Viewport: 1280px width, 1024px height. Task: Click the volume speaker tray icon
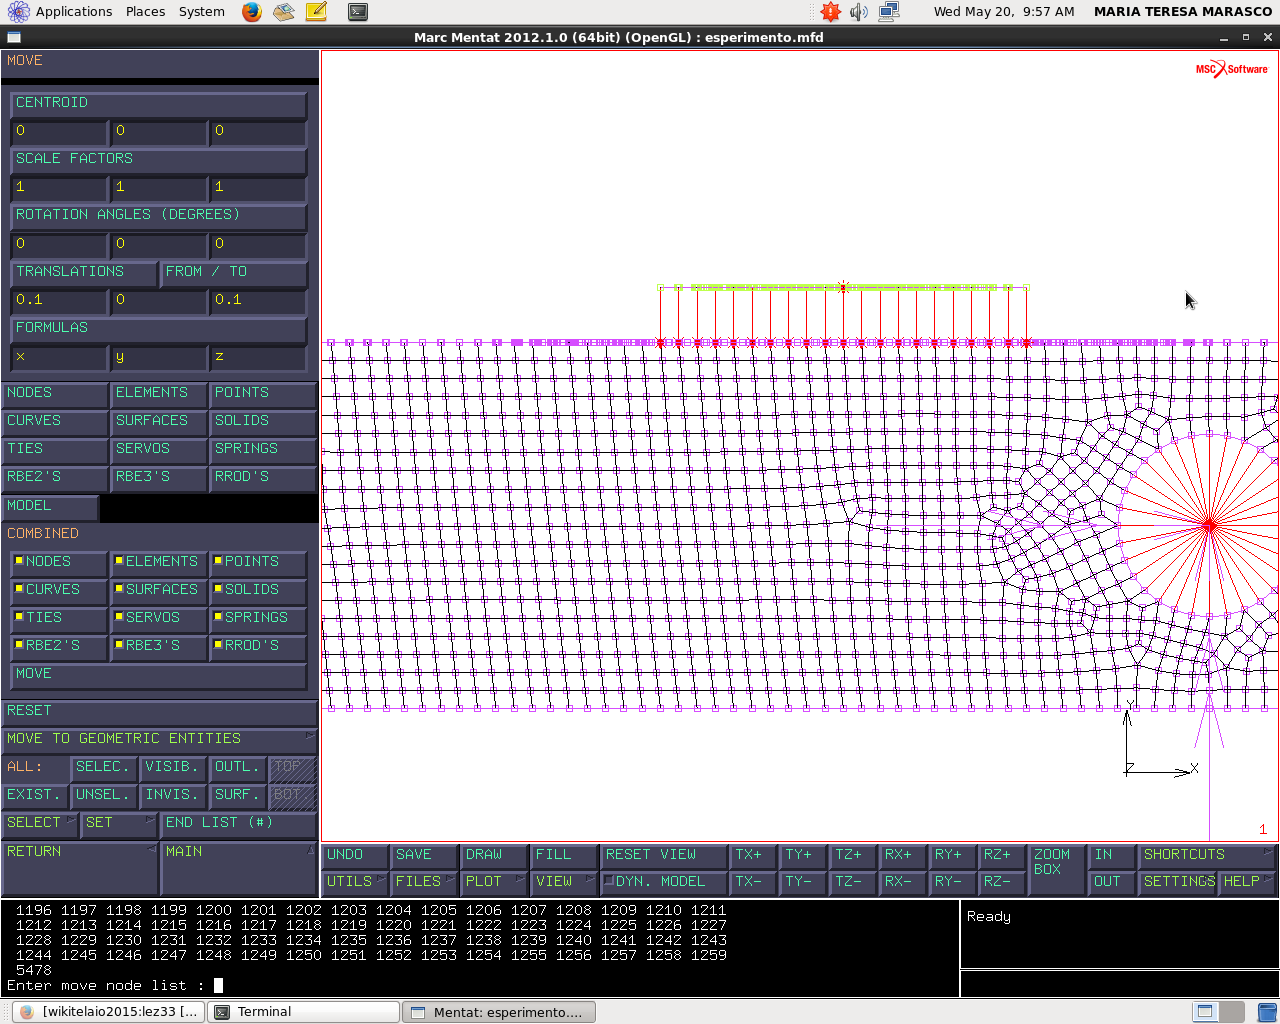(x=859, y=12)
